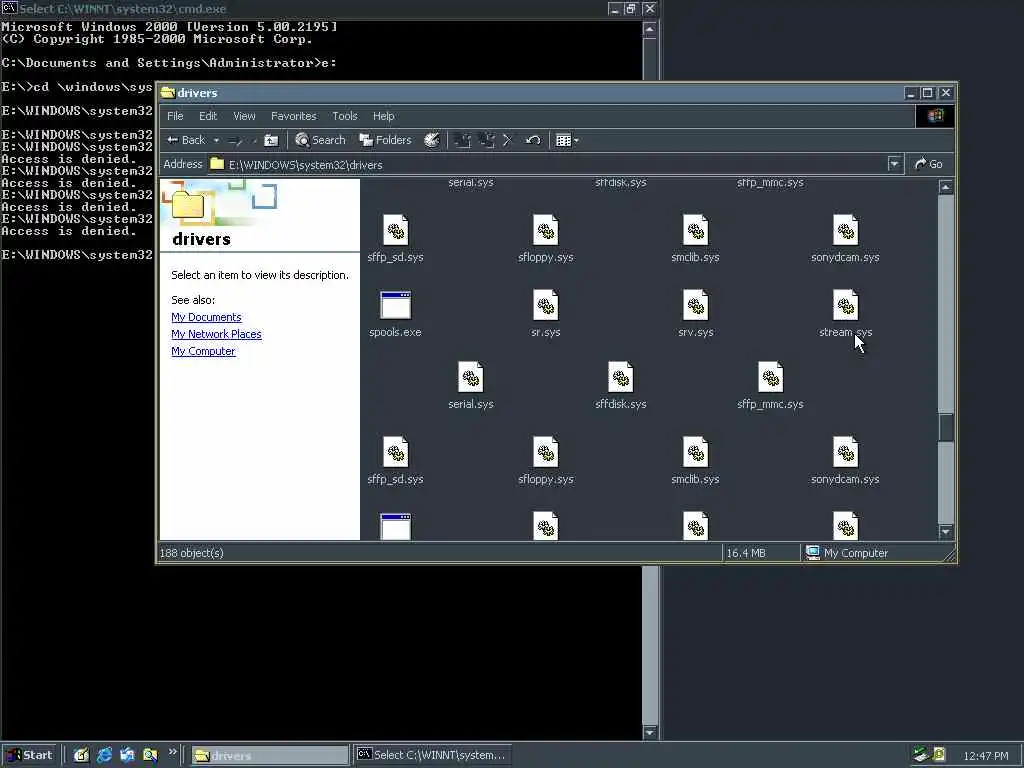Click the Windows logo throbber in the menu bar

pos(935,116)
